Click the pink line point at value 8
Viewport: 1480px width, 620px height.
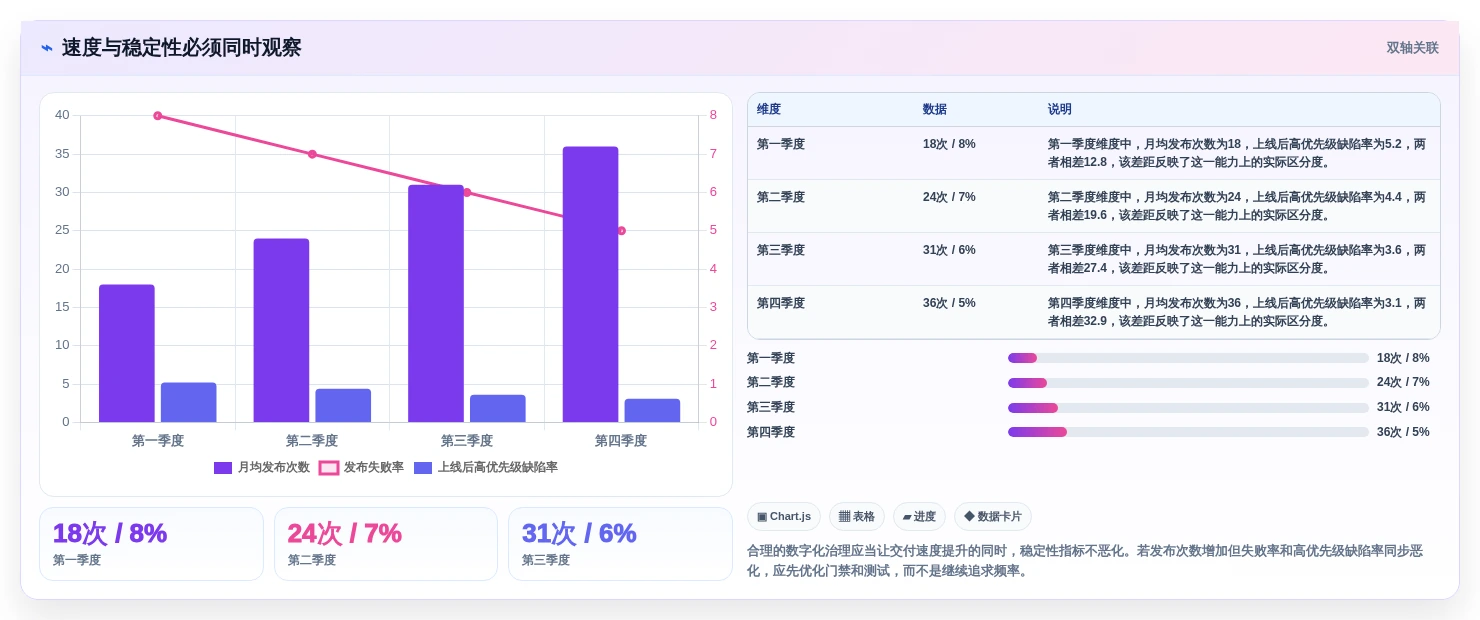[158, 116]
